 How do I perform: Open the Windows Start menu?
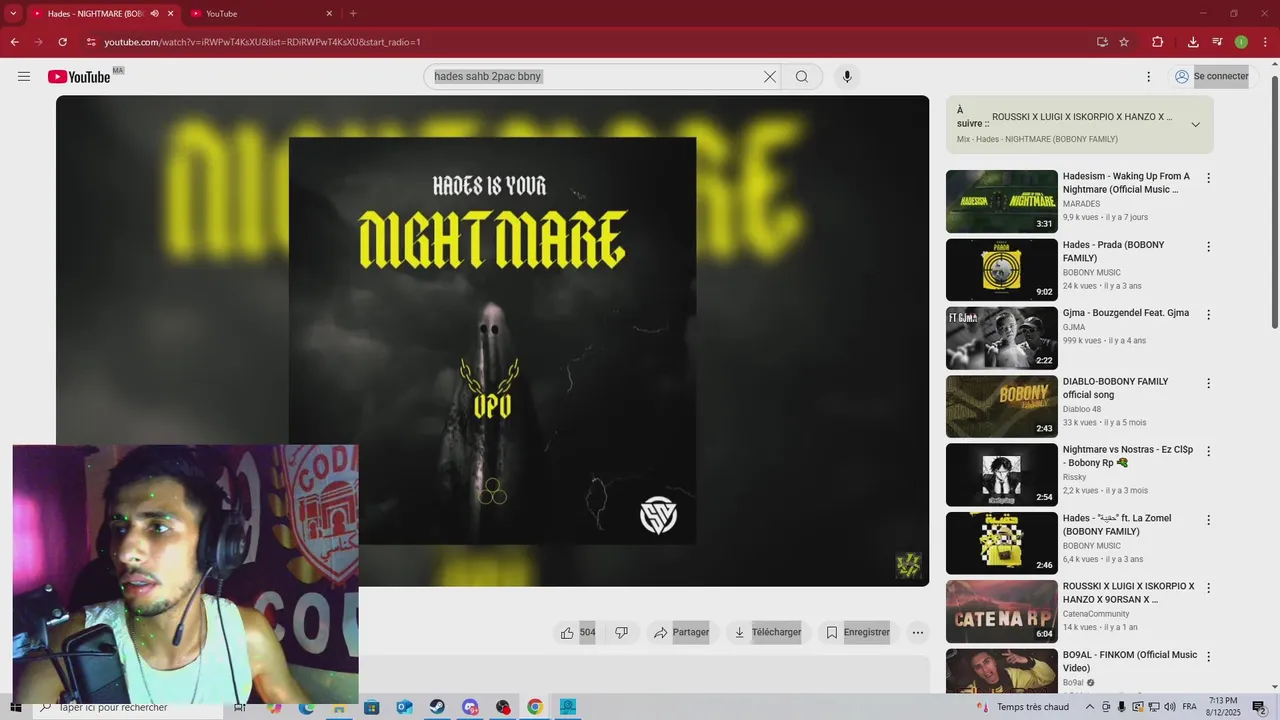point(16,707)
